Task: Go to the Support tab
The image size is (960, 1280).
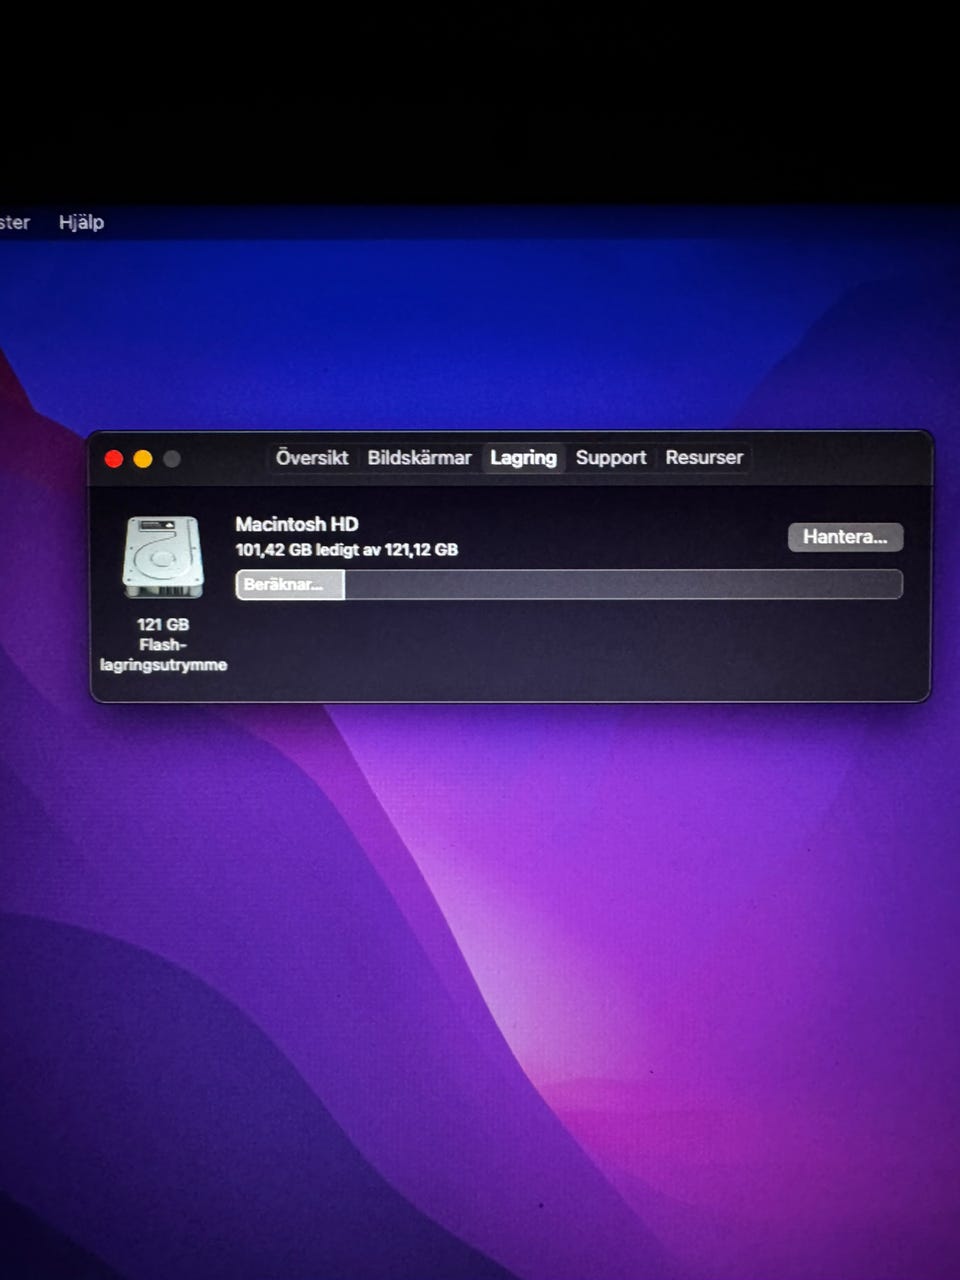Action: coord(611,458)
